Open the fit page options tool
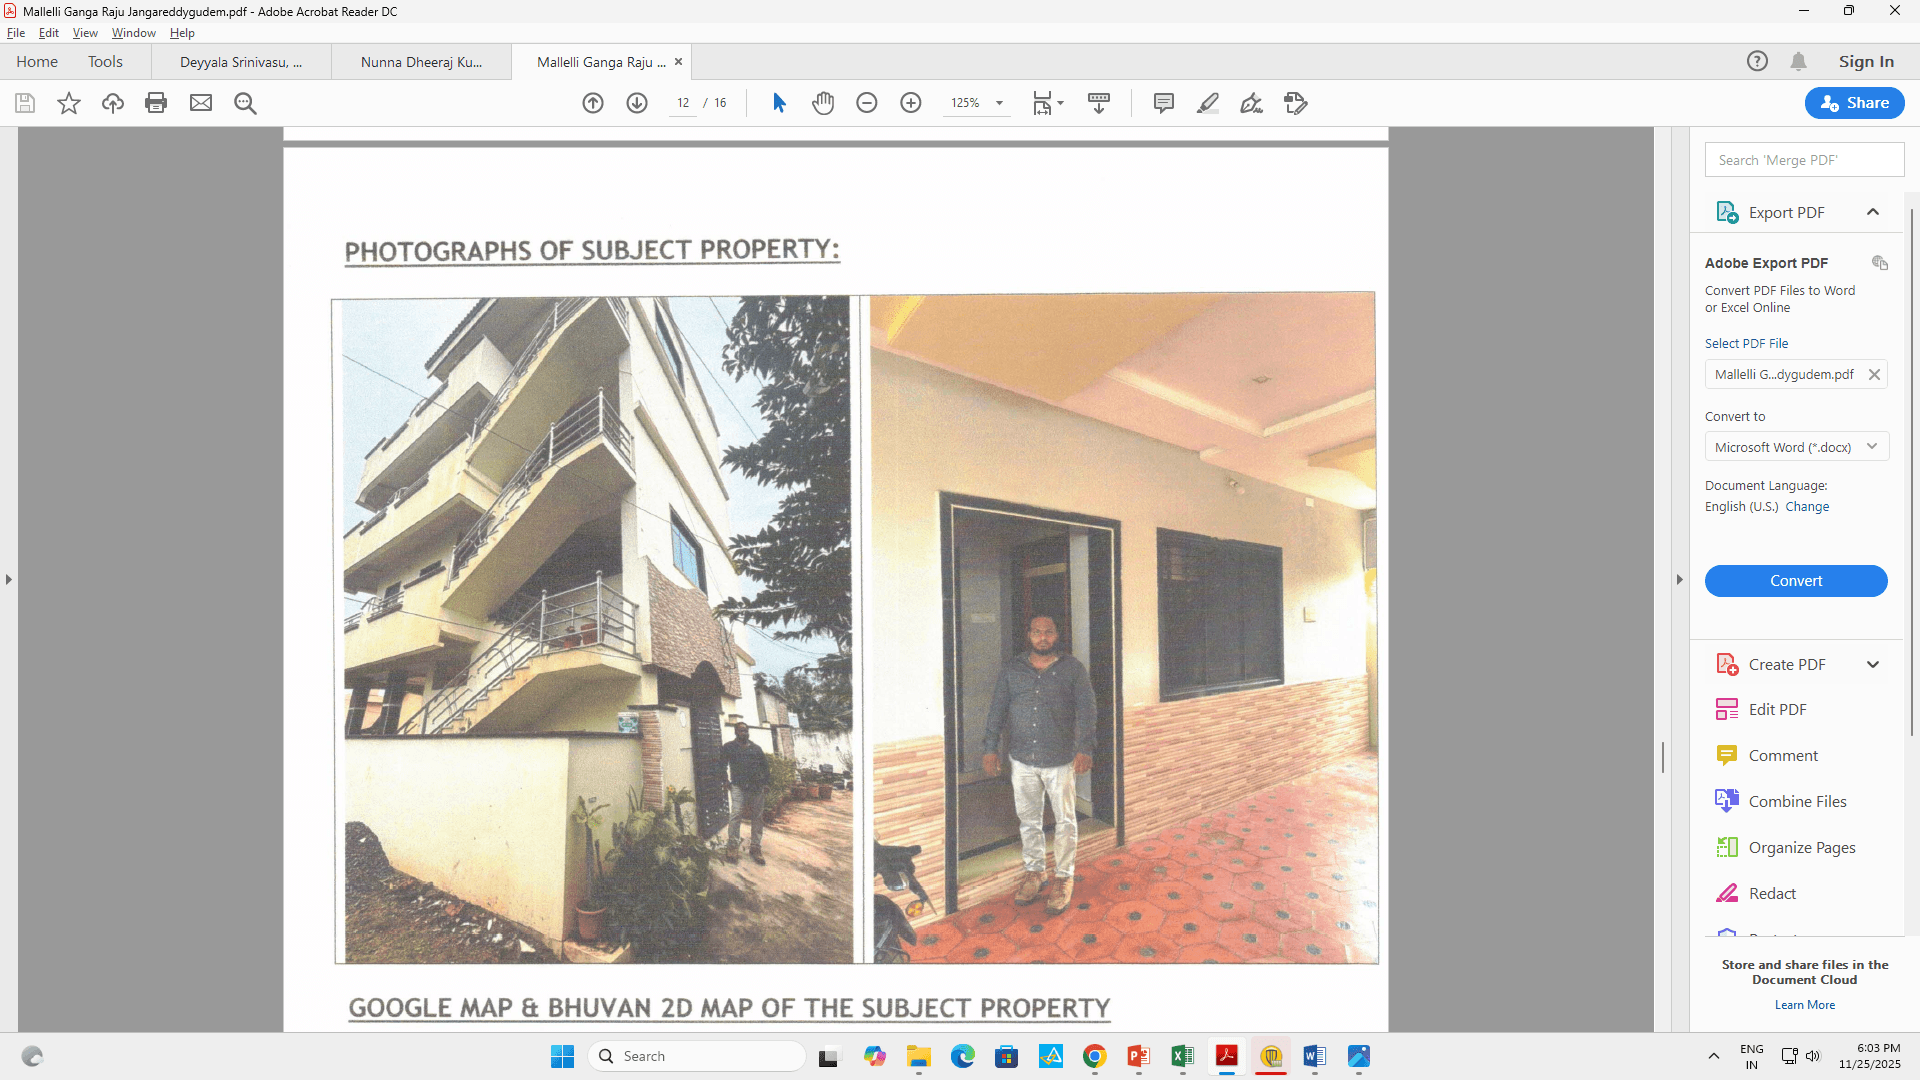 [x=1048, y=103]
